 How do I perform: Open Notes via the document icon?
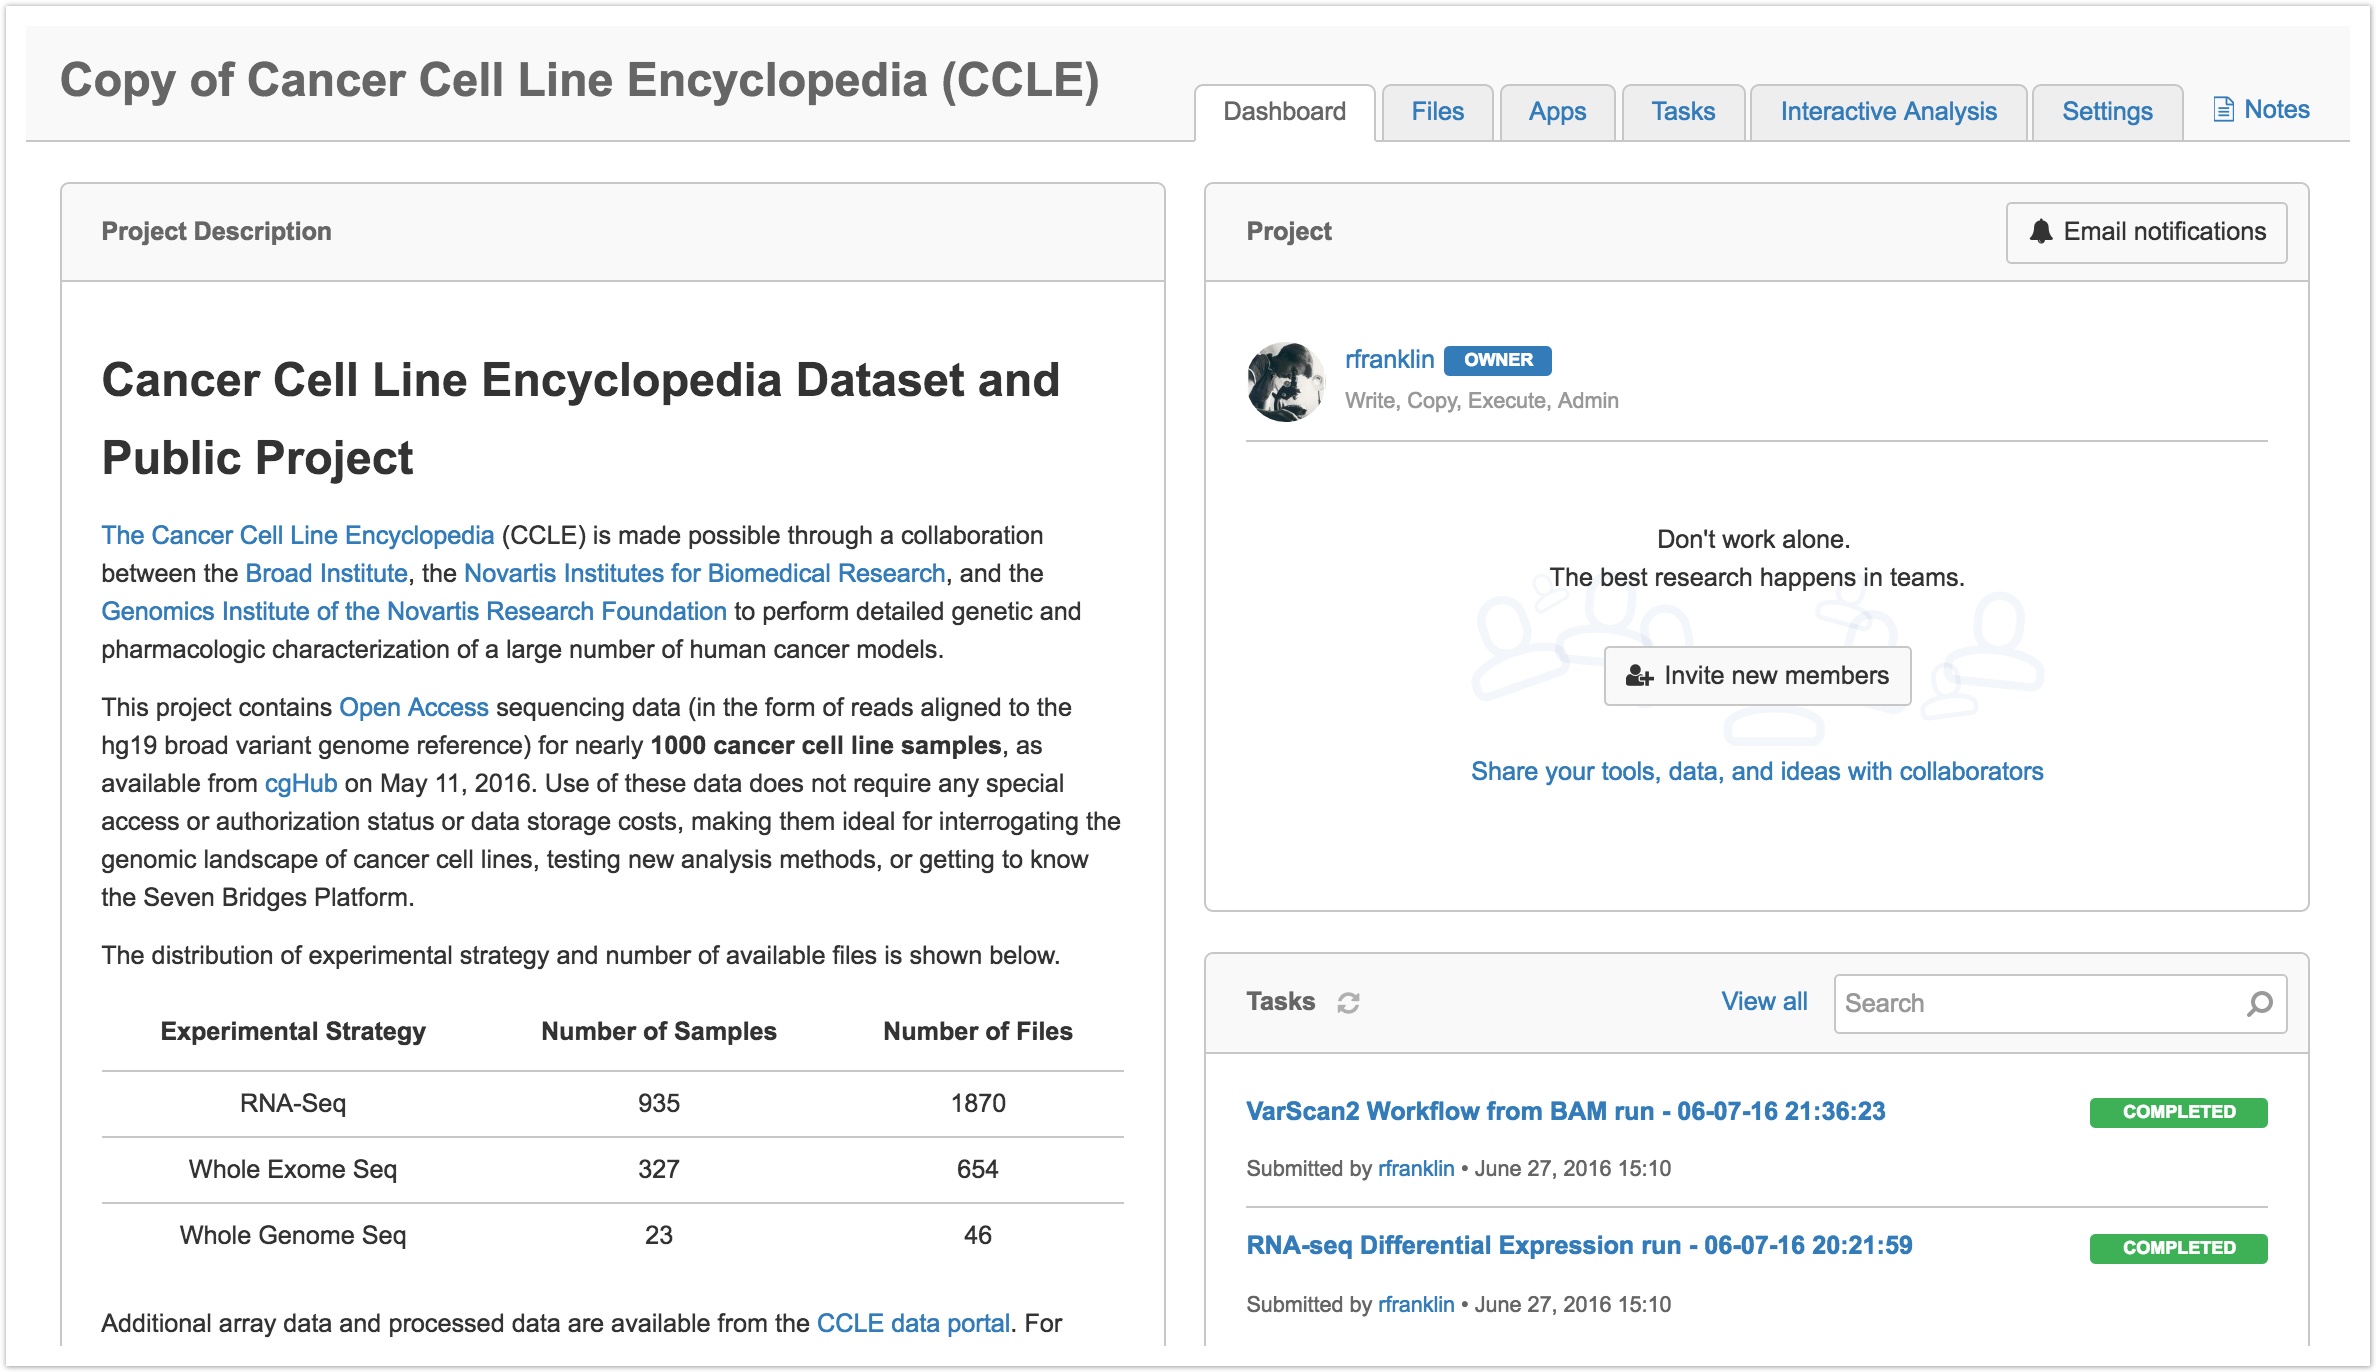pos(2223,110)
